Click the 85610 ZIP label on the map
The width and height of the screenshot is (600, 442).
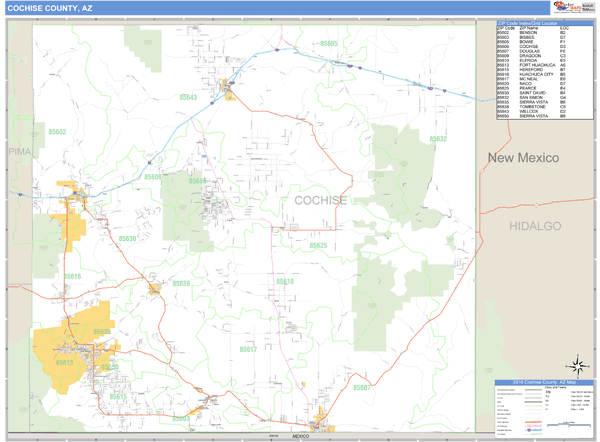285,282
